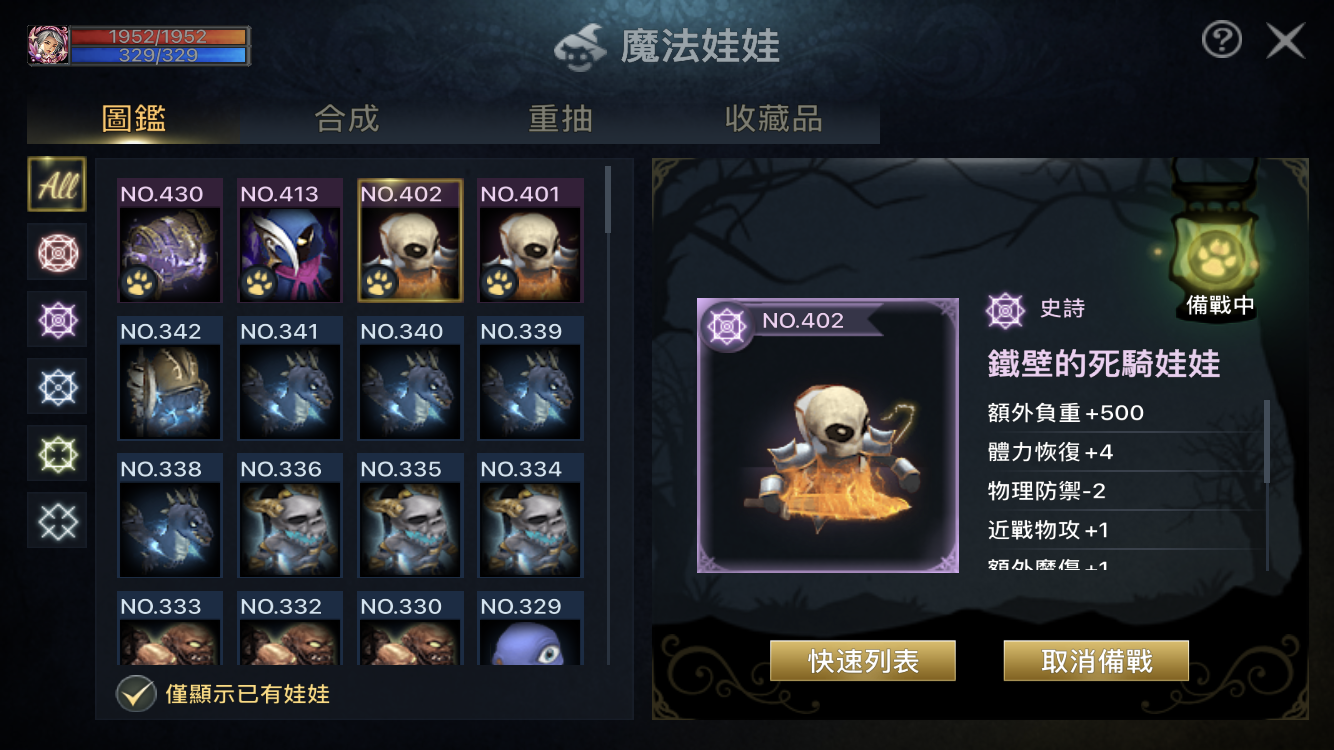Screen dimensions: 1334x750
Task: Click the player avatar portrait
Action: point(48,46)
